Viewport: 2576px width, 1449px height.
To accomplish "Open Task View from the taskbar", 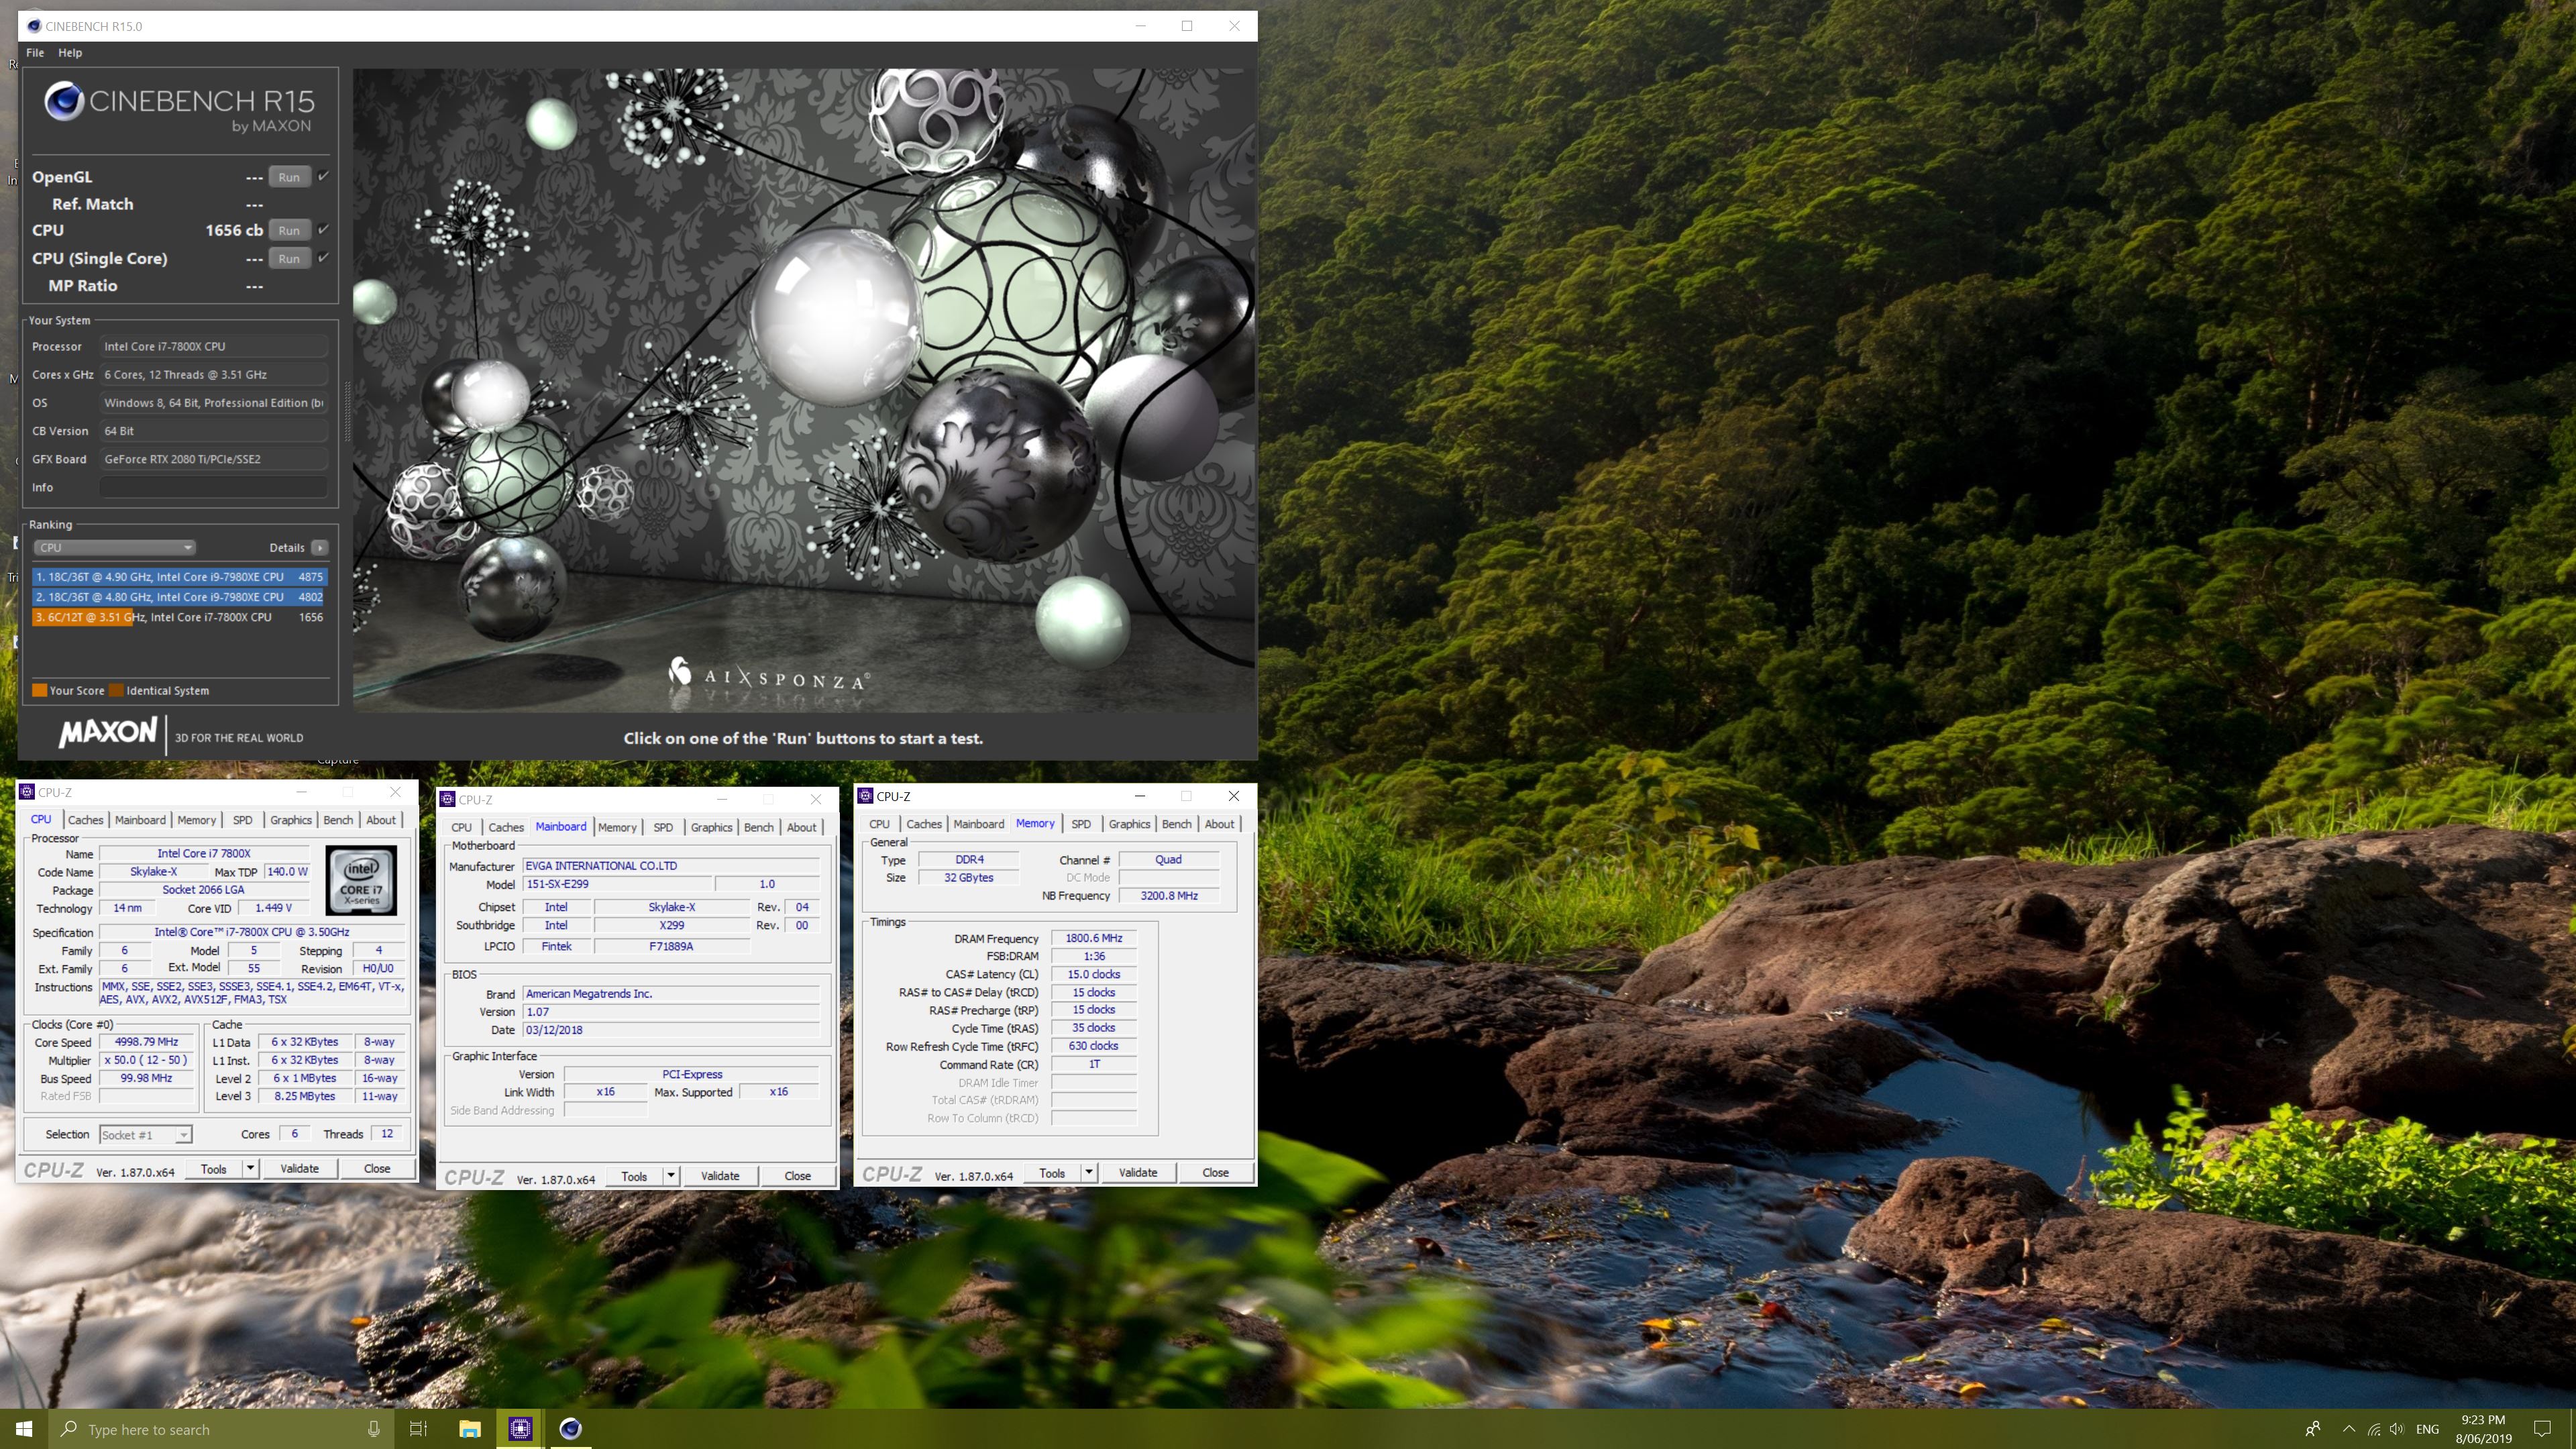I will (419, 1429).
